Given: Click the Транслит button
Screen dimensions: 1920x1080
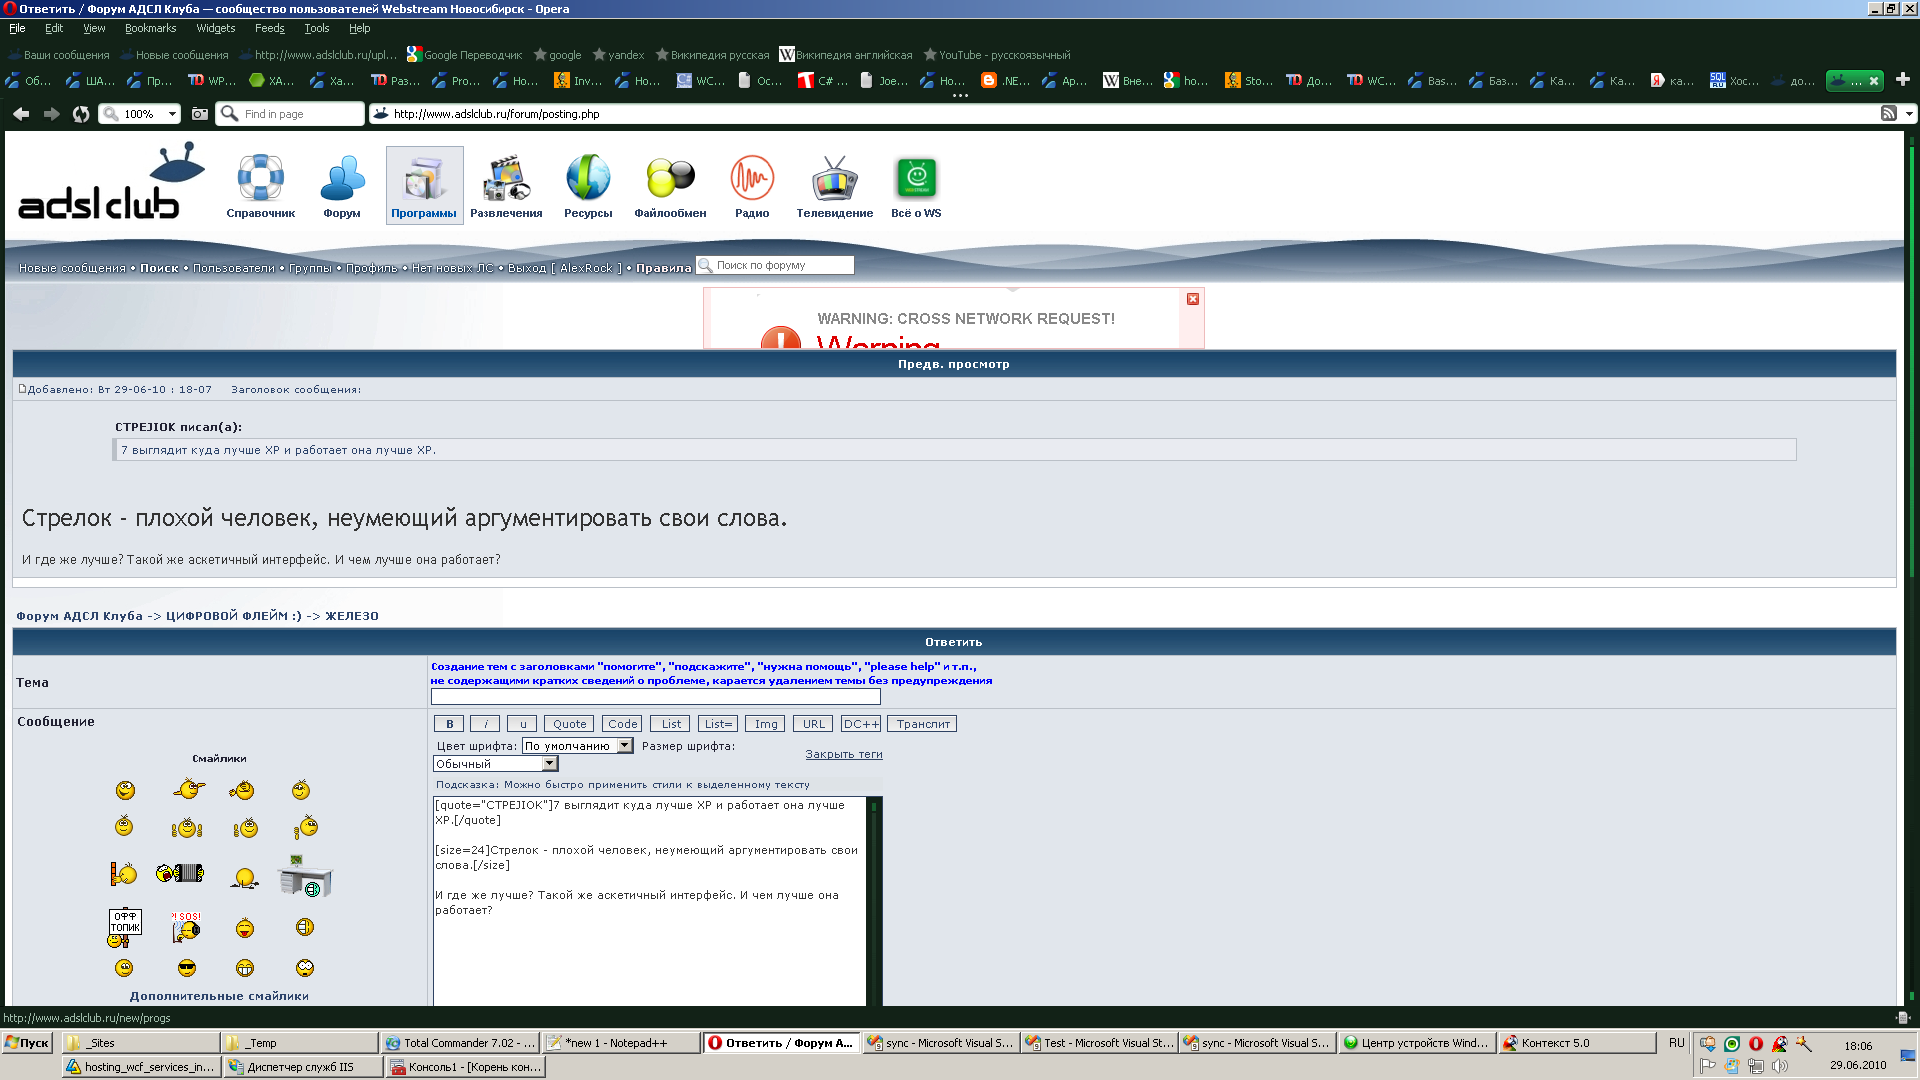Looking at the screenshot, I should point(923,724).
